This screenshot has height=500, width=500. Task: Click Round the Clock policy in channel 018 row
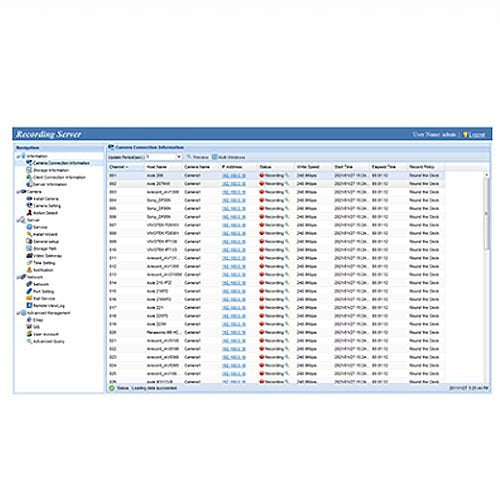(424, 316)
